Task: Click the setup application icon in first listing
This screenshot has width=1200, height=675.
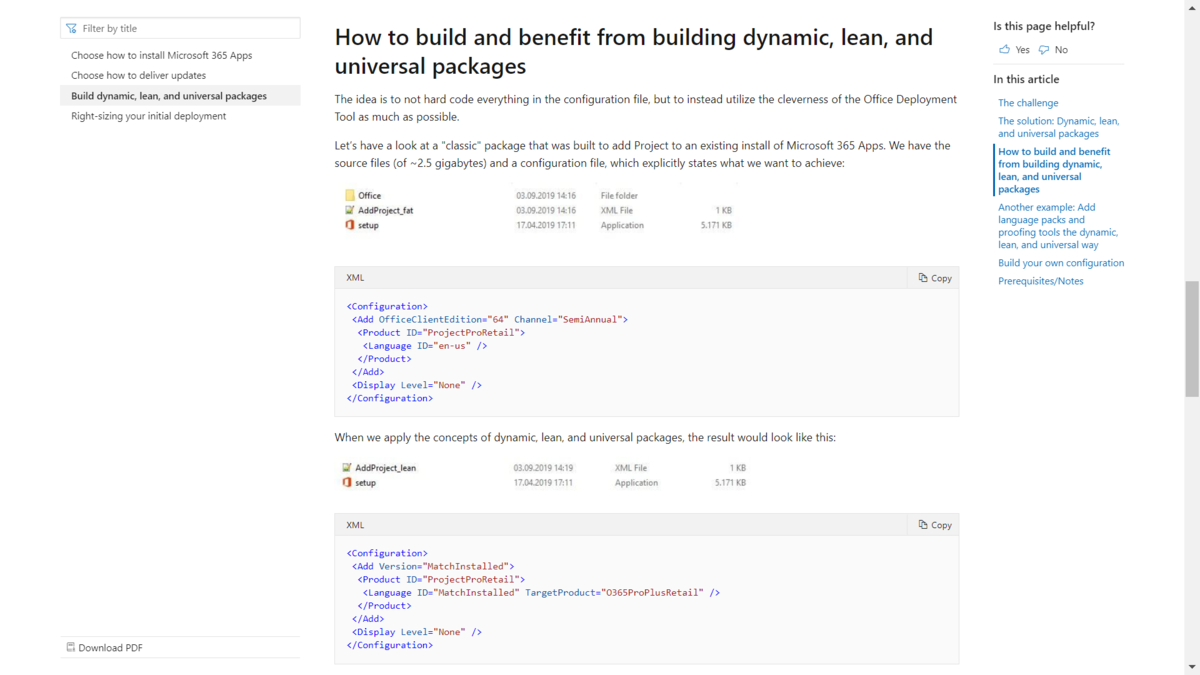Action: tap(349, 225)
